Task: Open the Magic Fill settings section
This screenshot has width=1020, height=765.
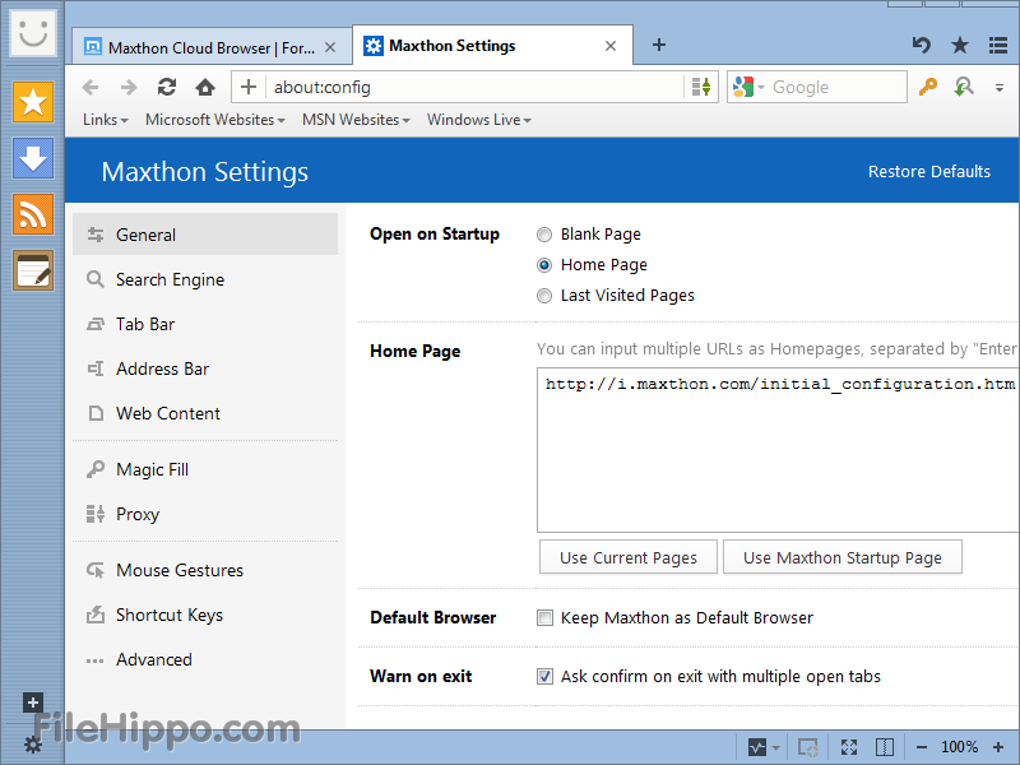Action: 205,469
